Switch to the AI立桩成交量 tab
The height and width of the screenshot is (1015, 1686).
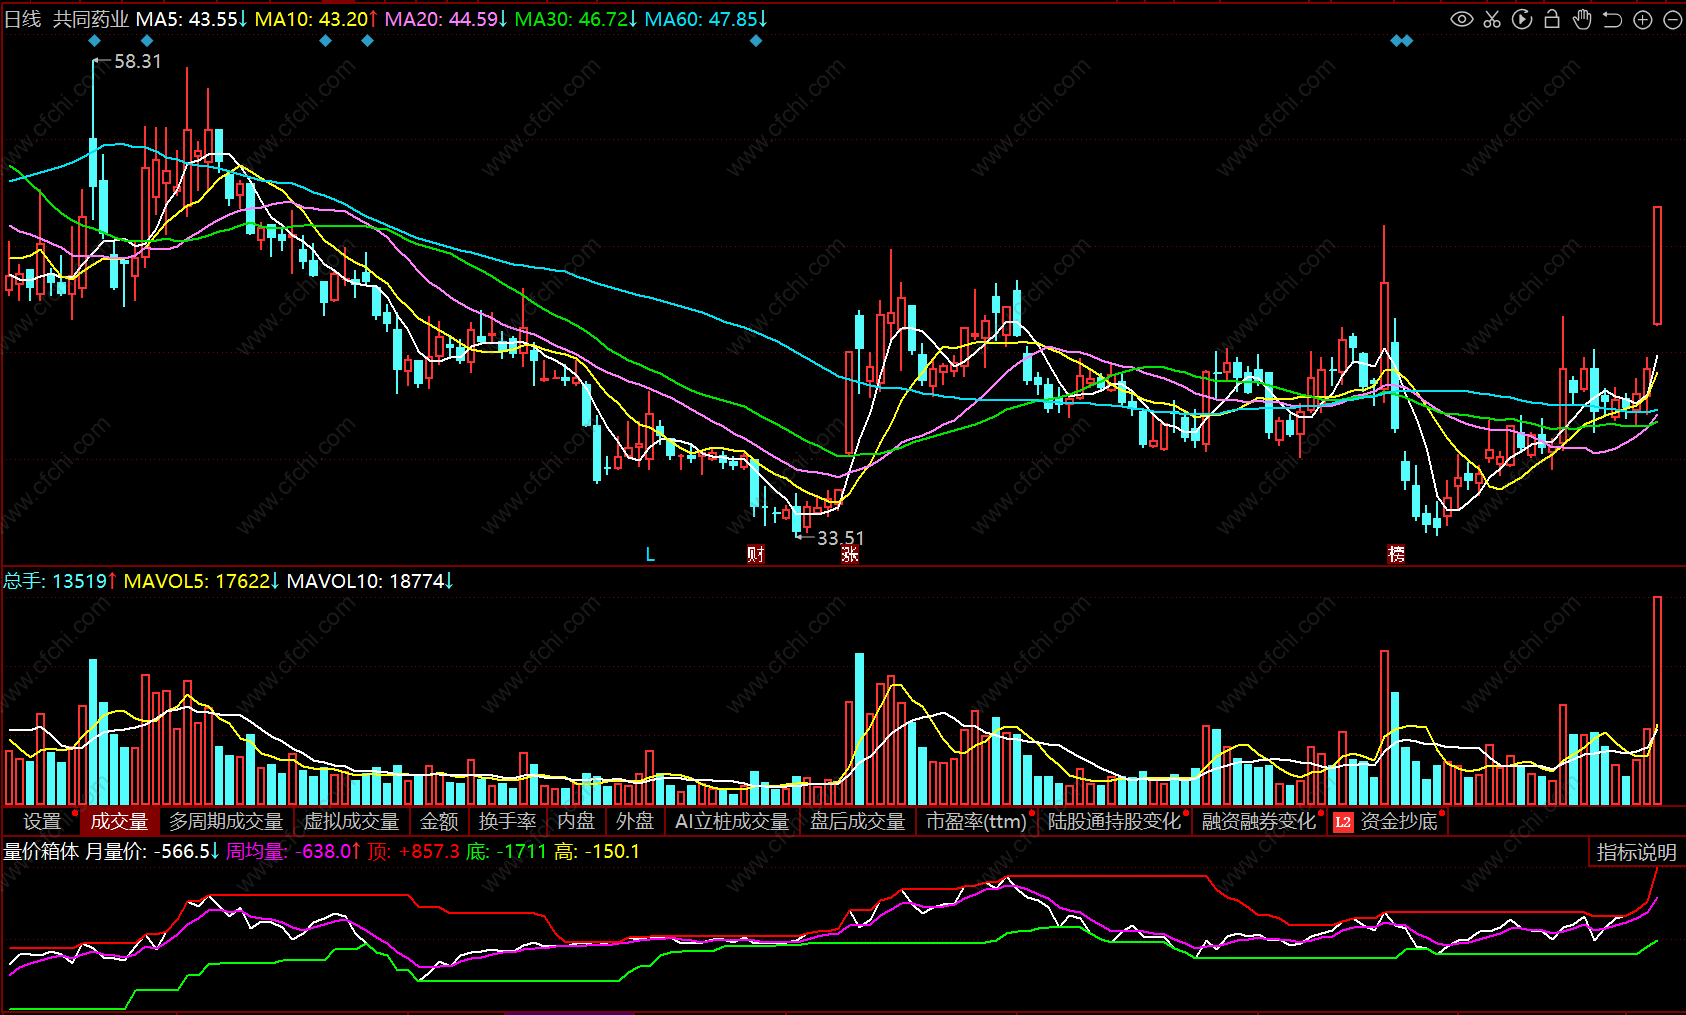coord(732,821)
